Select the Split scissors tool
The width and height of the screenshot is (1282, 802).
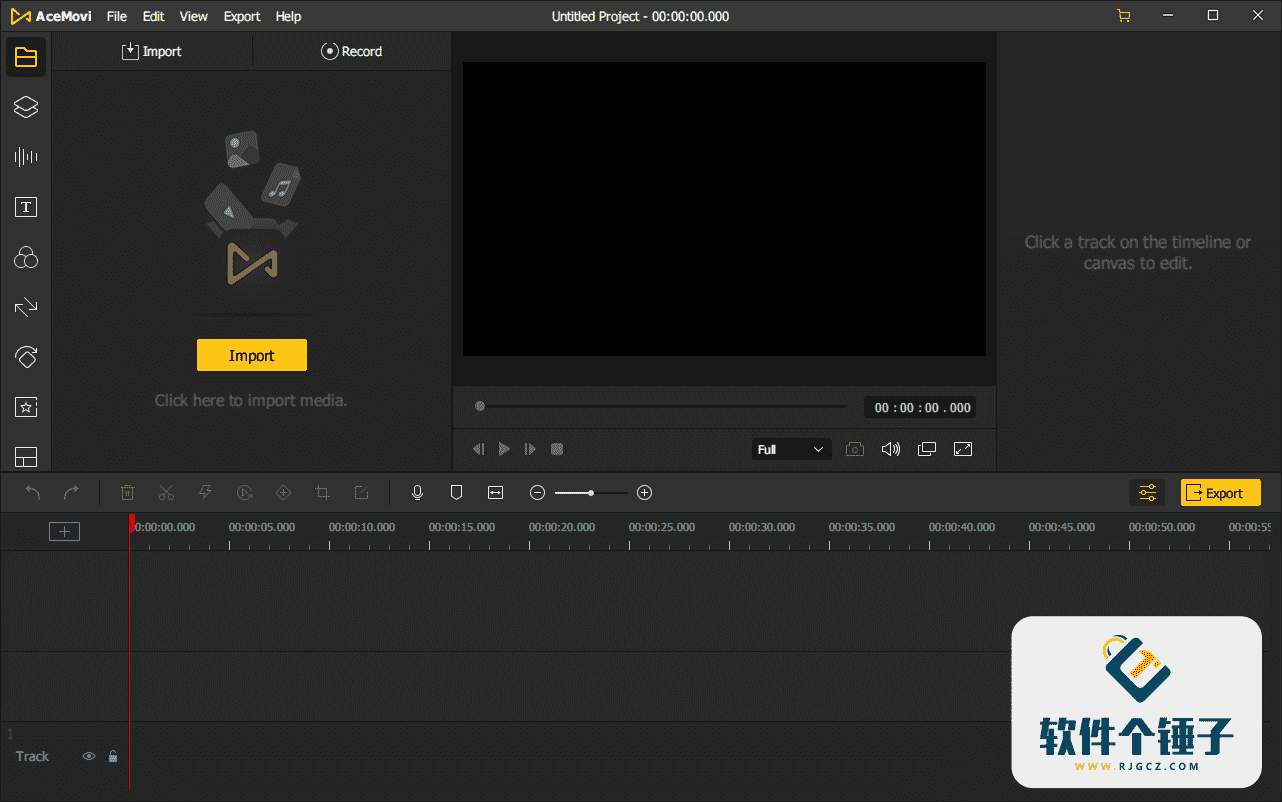point(166,492)
